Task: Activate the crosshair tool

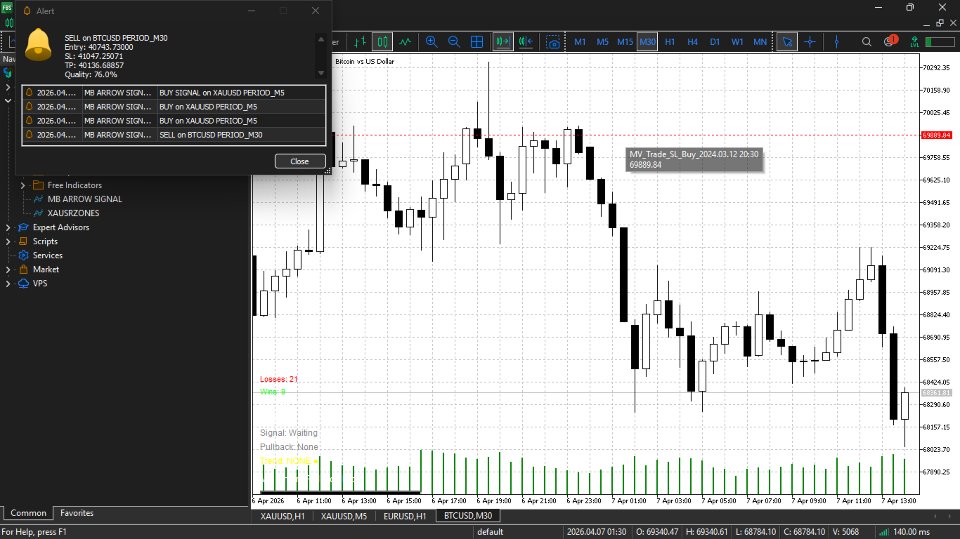Action: coord(809,42)
